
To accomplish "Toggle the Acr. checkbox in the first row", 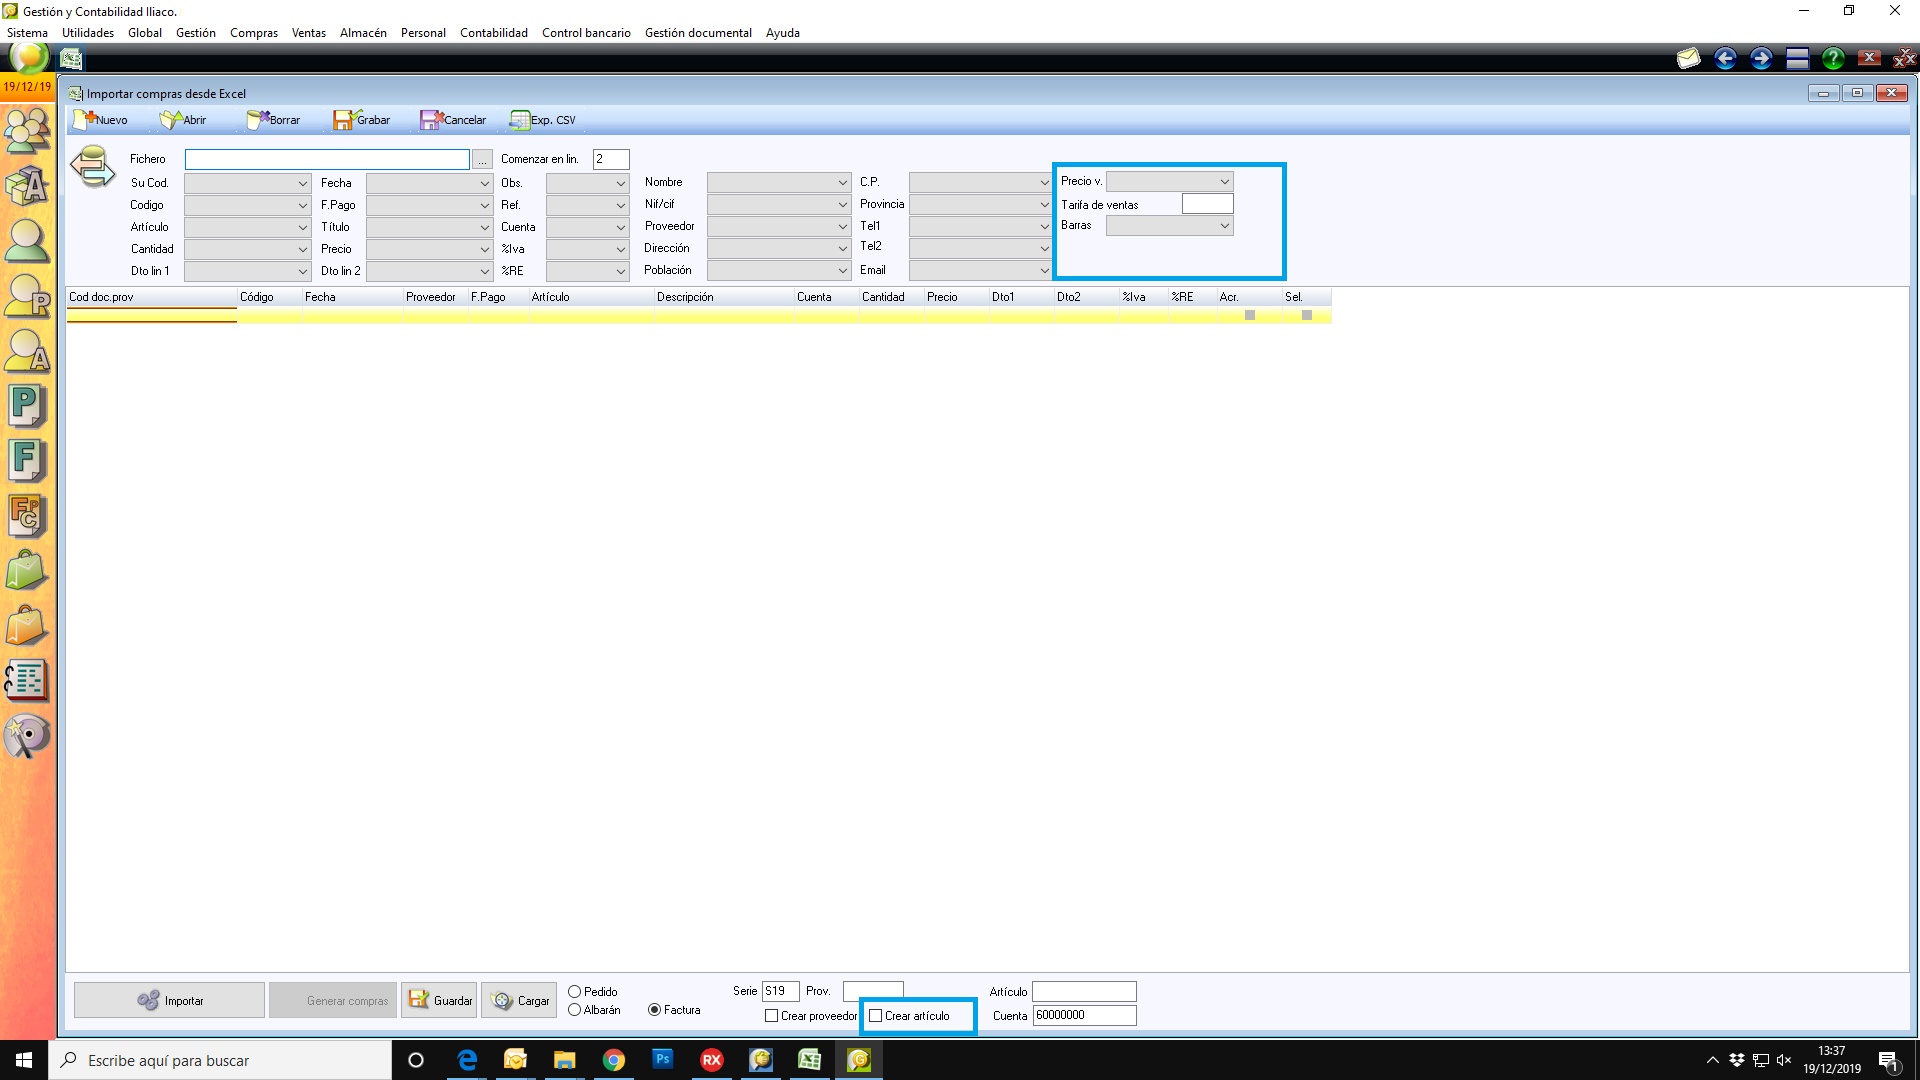I will tap(1250, 315).
